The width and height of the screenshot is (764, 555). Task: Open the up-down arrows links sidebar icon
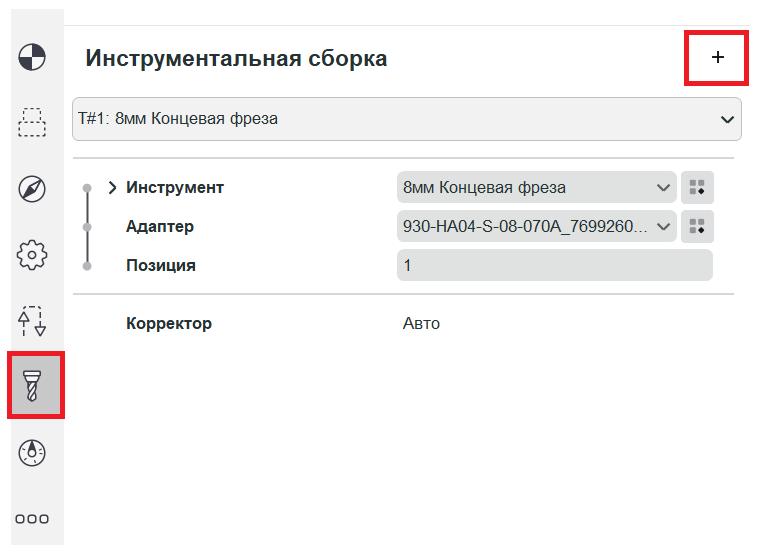pyautogui.click(x=32, y=321)
